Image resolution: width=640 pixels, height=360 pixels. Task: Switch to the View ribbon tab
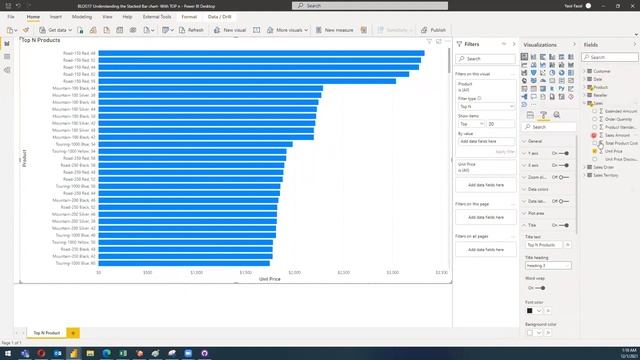pyautogui.click(x=107, y=17)
